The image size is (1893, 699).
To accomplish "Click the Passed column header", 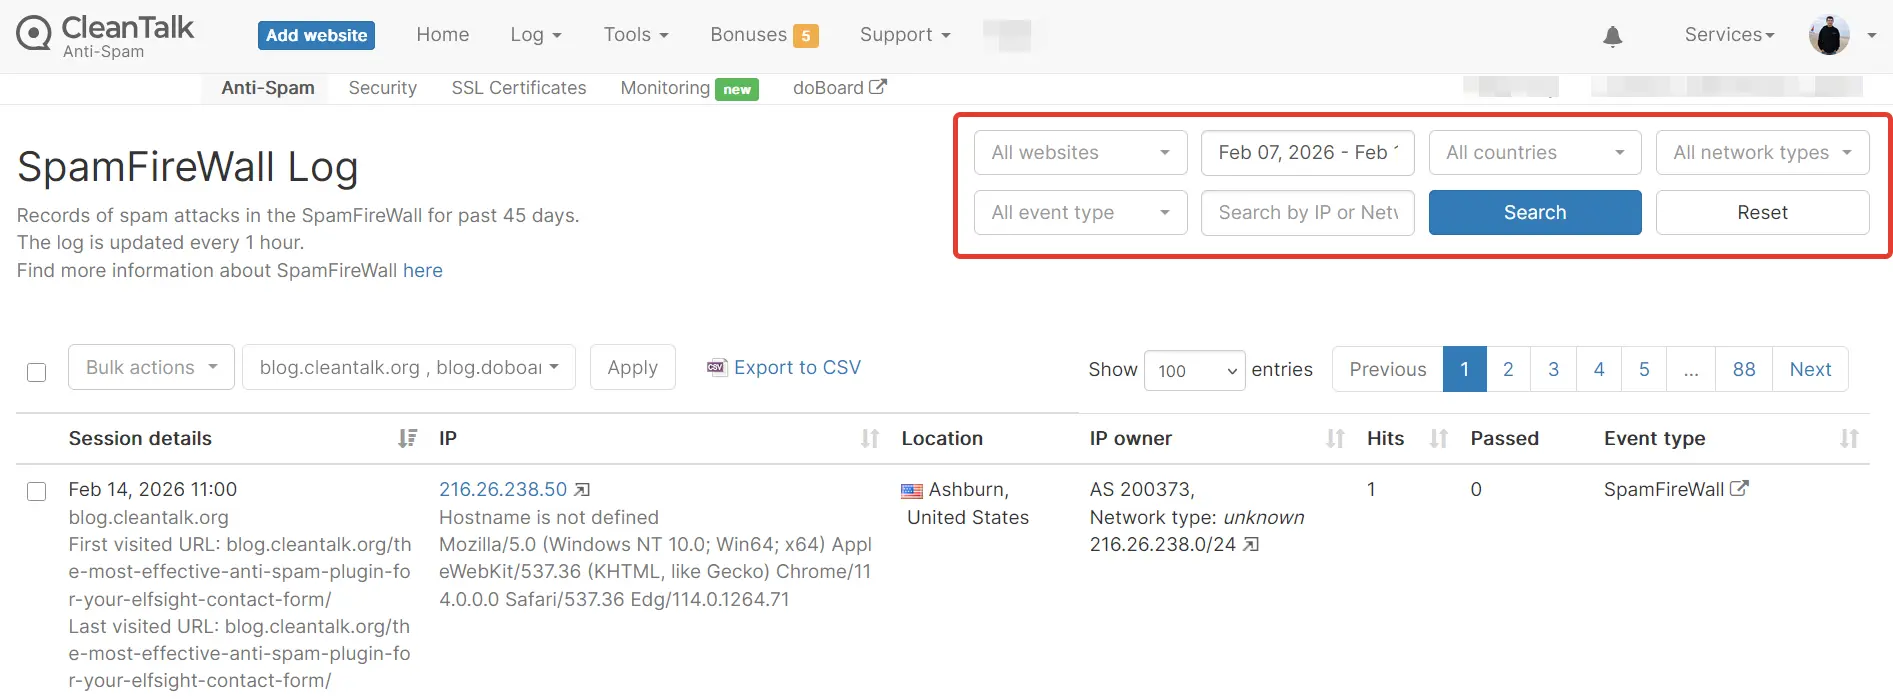I will [1504, 438].
